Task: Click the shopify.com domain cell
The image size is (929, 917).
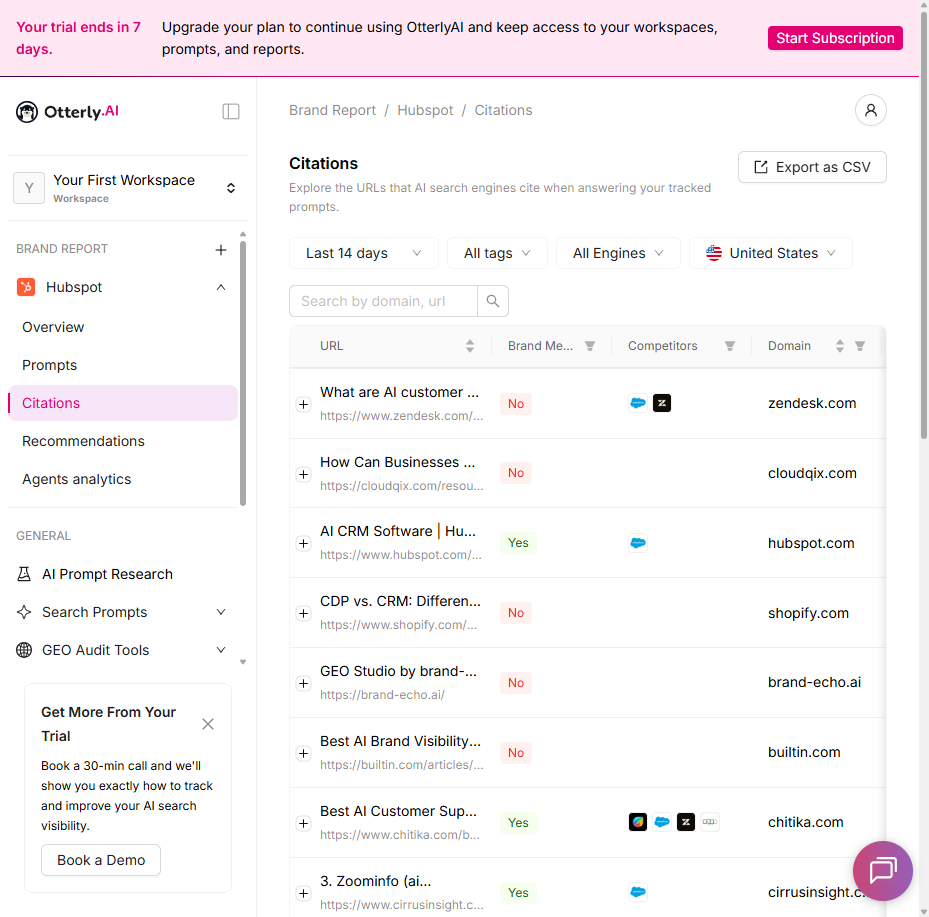Action: click(808, 613)
